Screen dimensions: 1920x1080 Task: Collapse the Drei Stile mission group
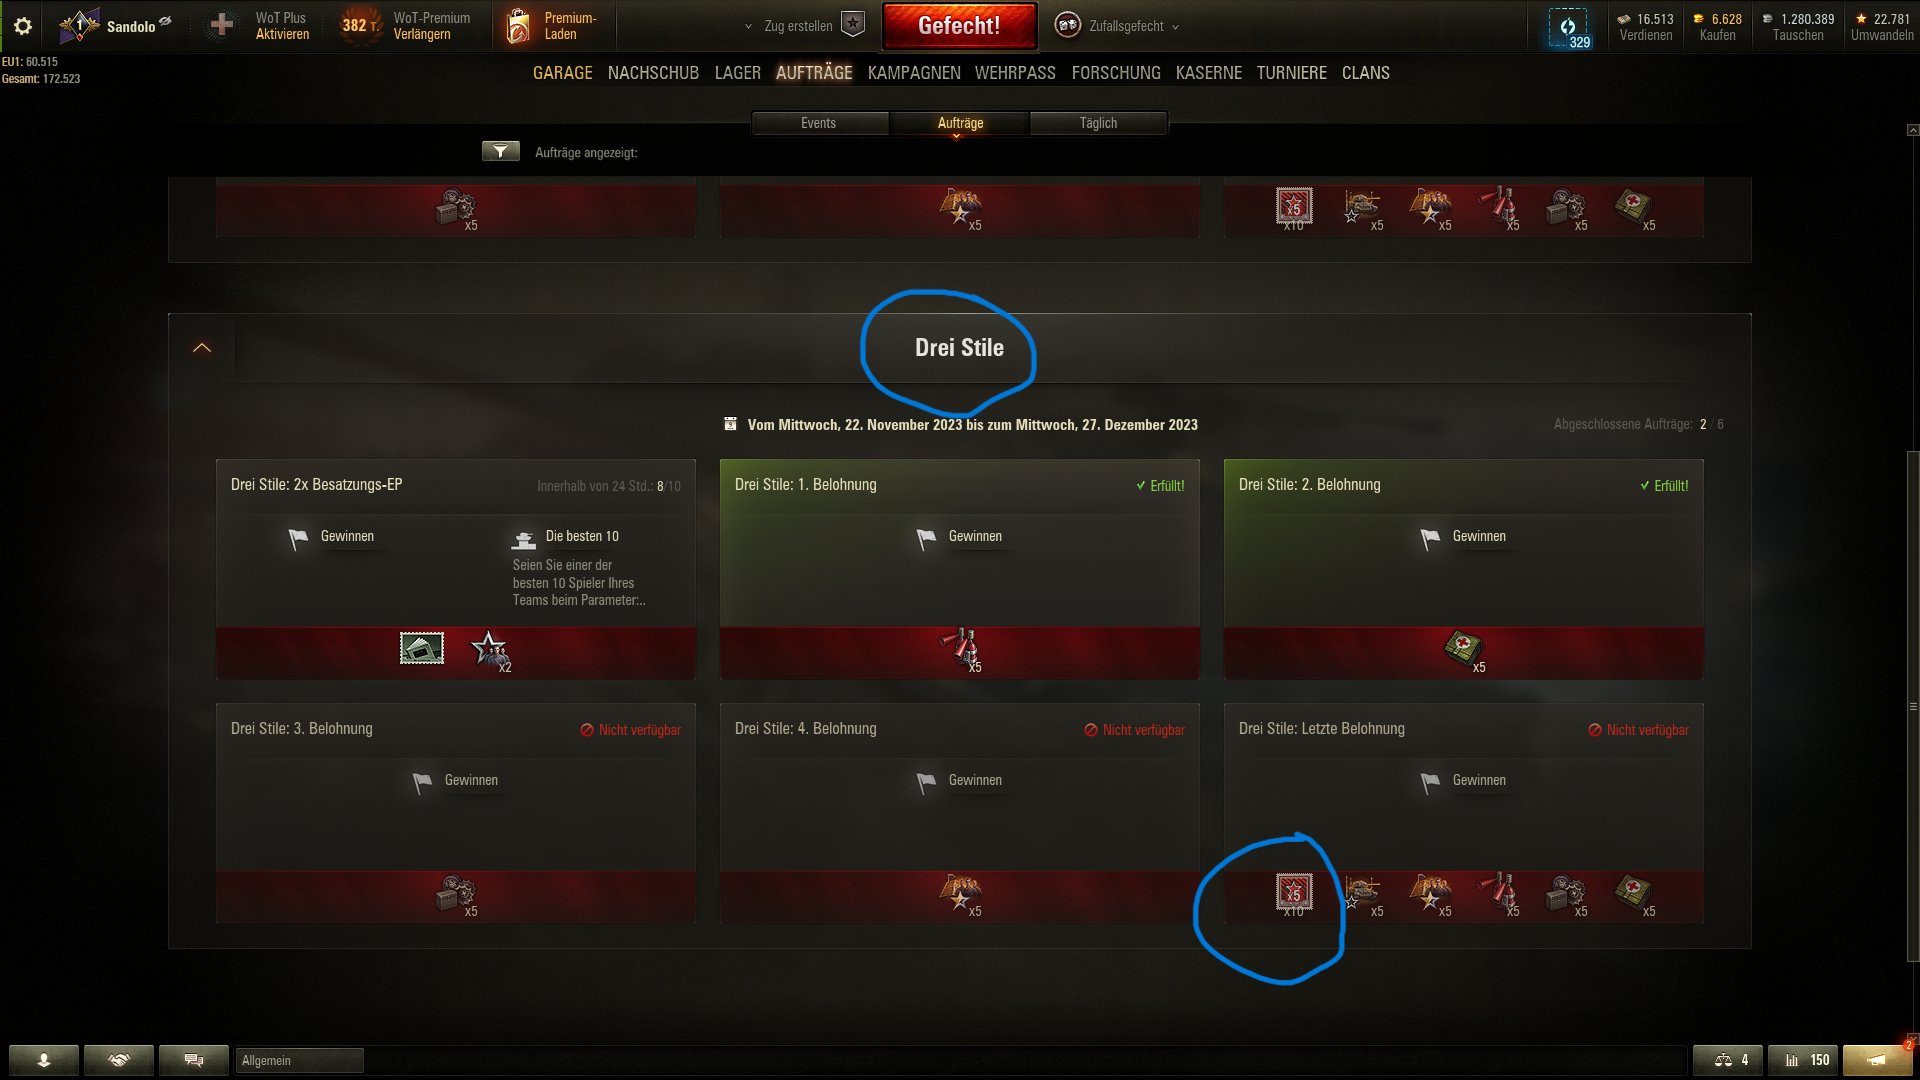202,347
